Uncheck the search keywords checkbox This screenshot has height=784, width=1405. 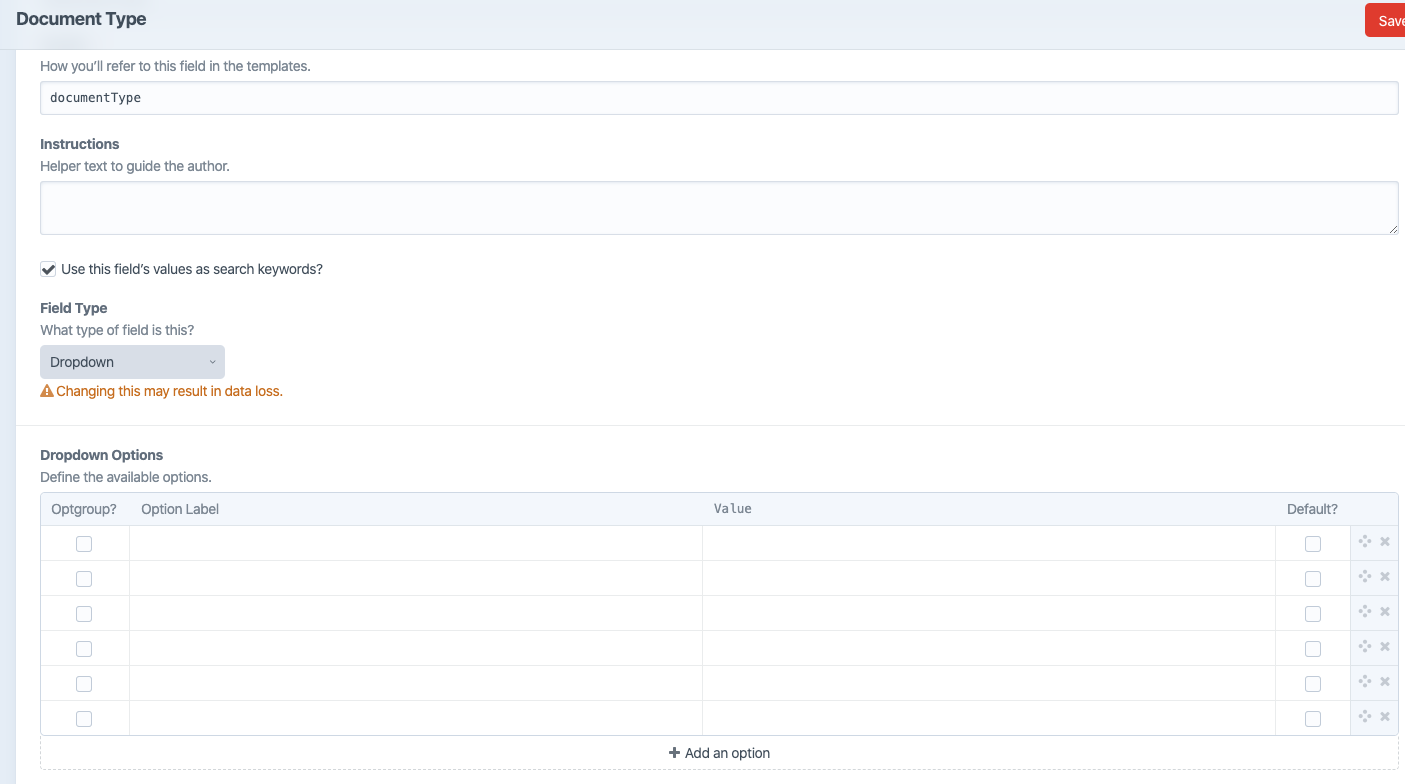(48, 268)
